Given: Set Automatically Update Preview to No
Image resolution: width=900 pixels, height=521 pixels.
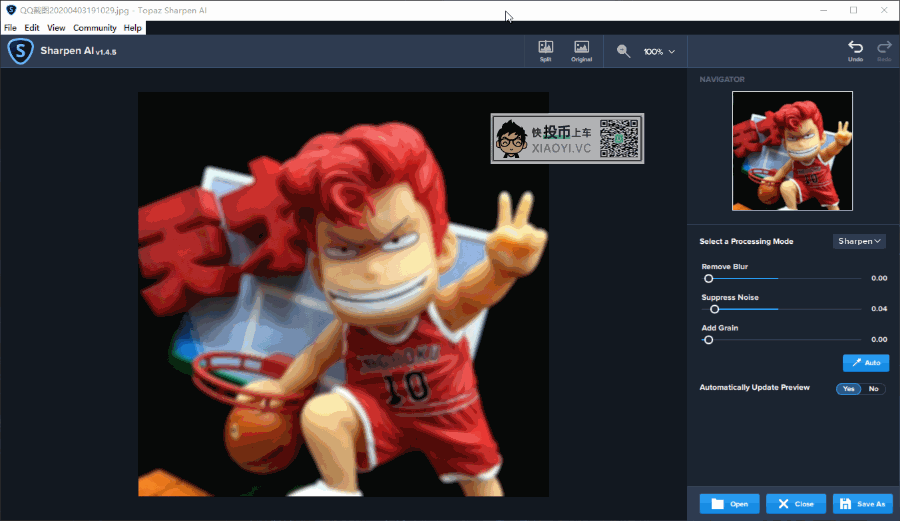Looking at the screenshot, I should click(874, 388).
